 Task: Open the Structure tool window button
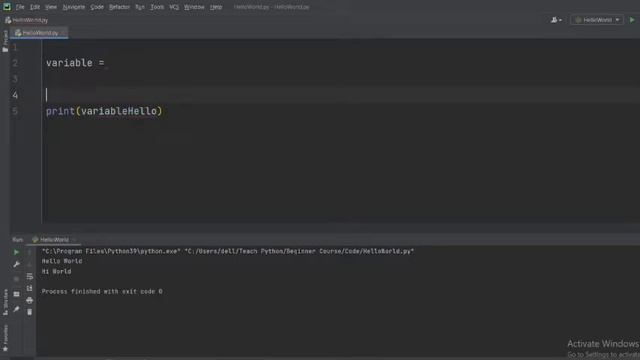[x=5, y=302]
